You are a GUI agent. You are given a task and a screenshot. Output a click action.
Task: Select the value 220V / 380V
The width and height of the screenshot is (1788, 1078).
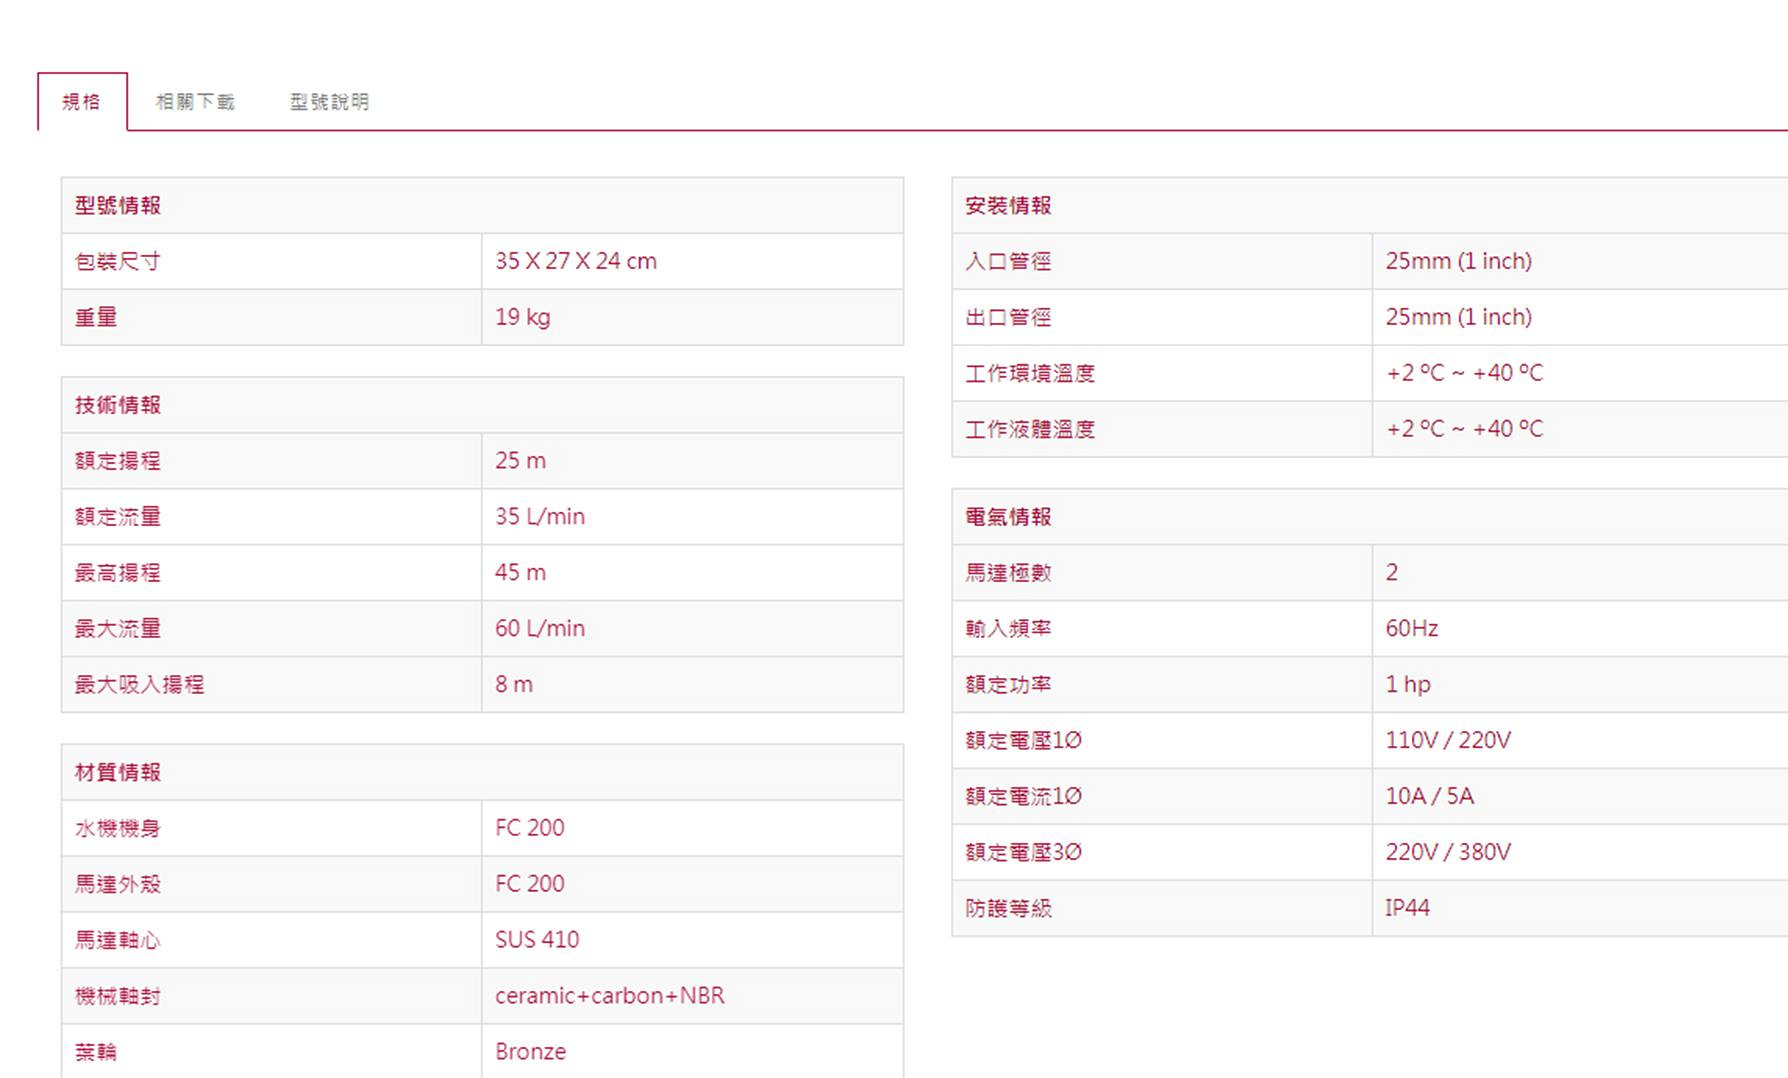(1448, 853)
